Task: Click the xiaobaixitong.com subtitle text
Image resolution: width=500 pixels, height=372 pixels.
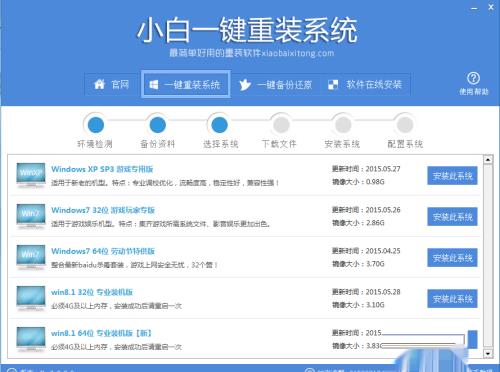Action: tap(297, 53)
